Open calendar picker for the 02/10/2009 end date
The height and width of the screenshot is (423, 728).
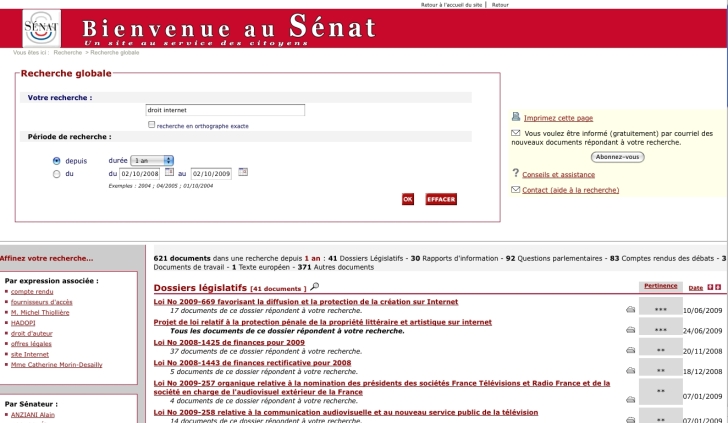click(243, 172)
